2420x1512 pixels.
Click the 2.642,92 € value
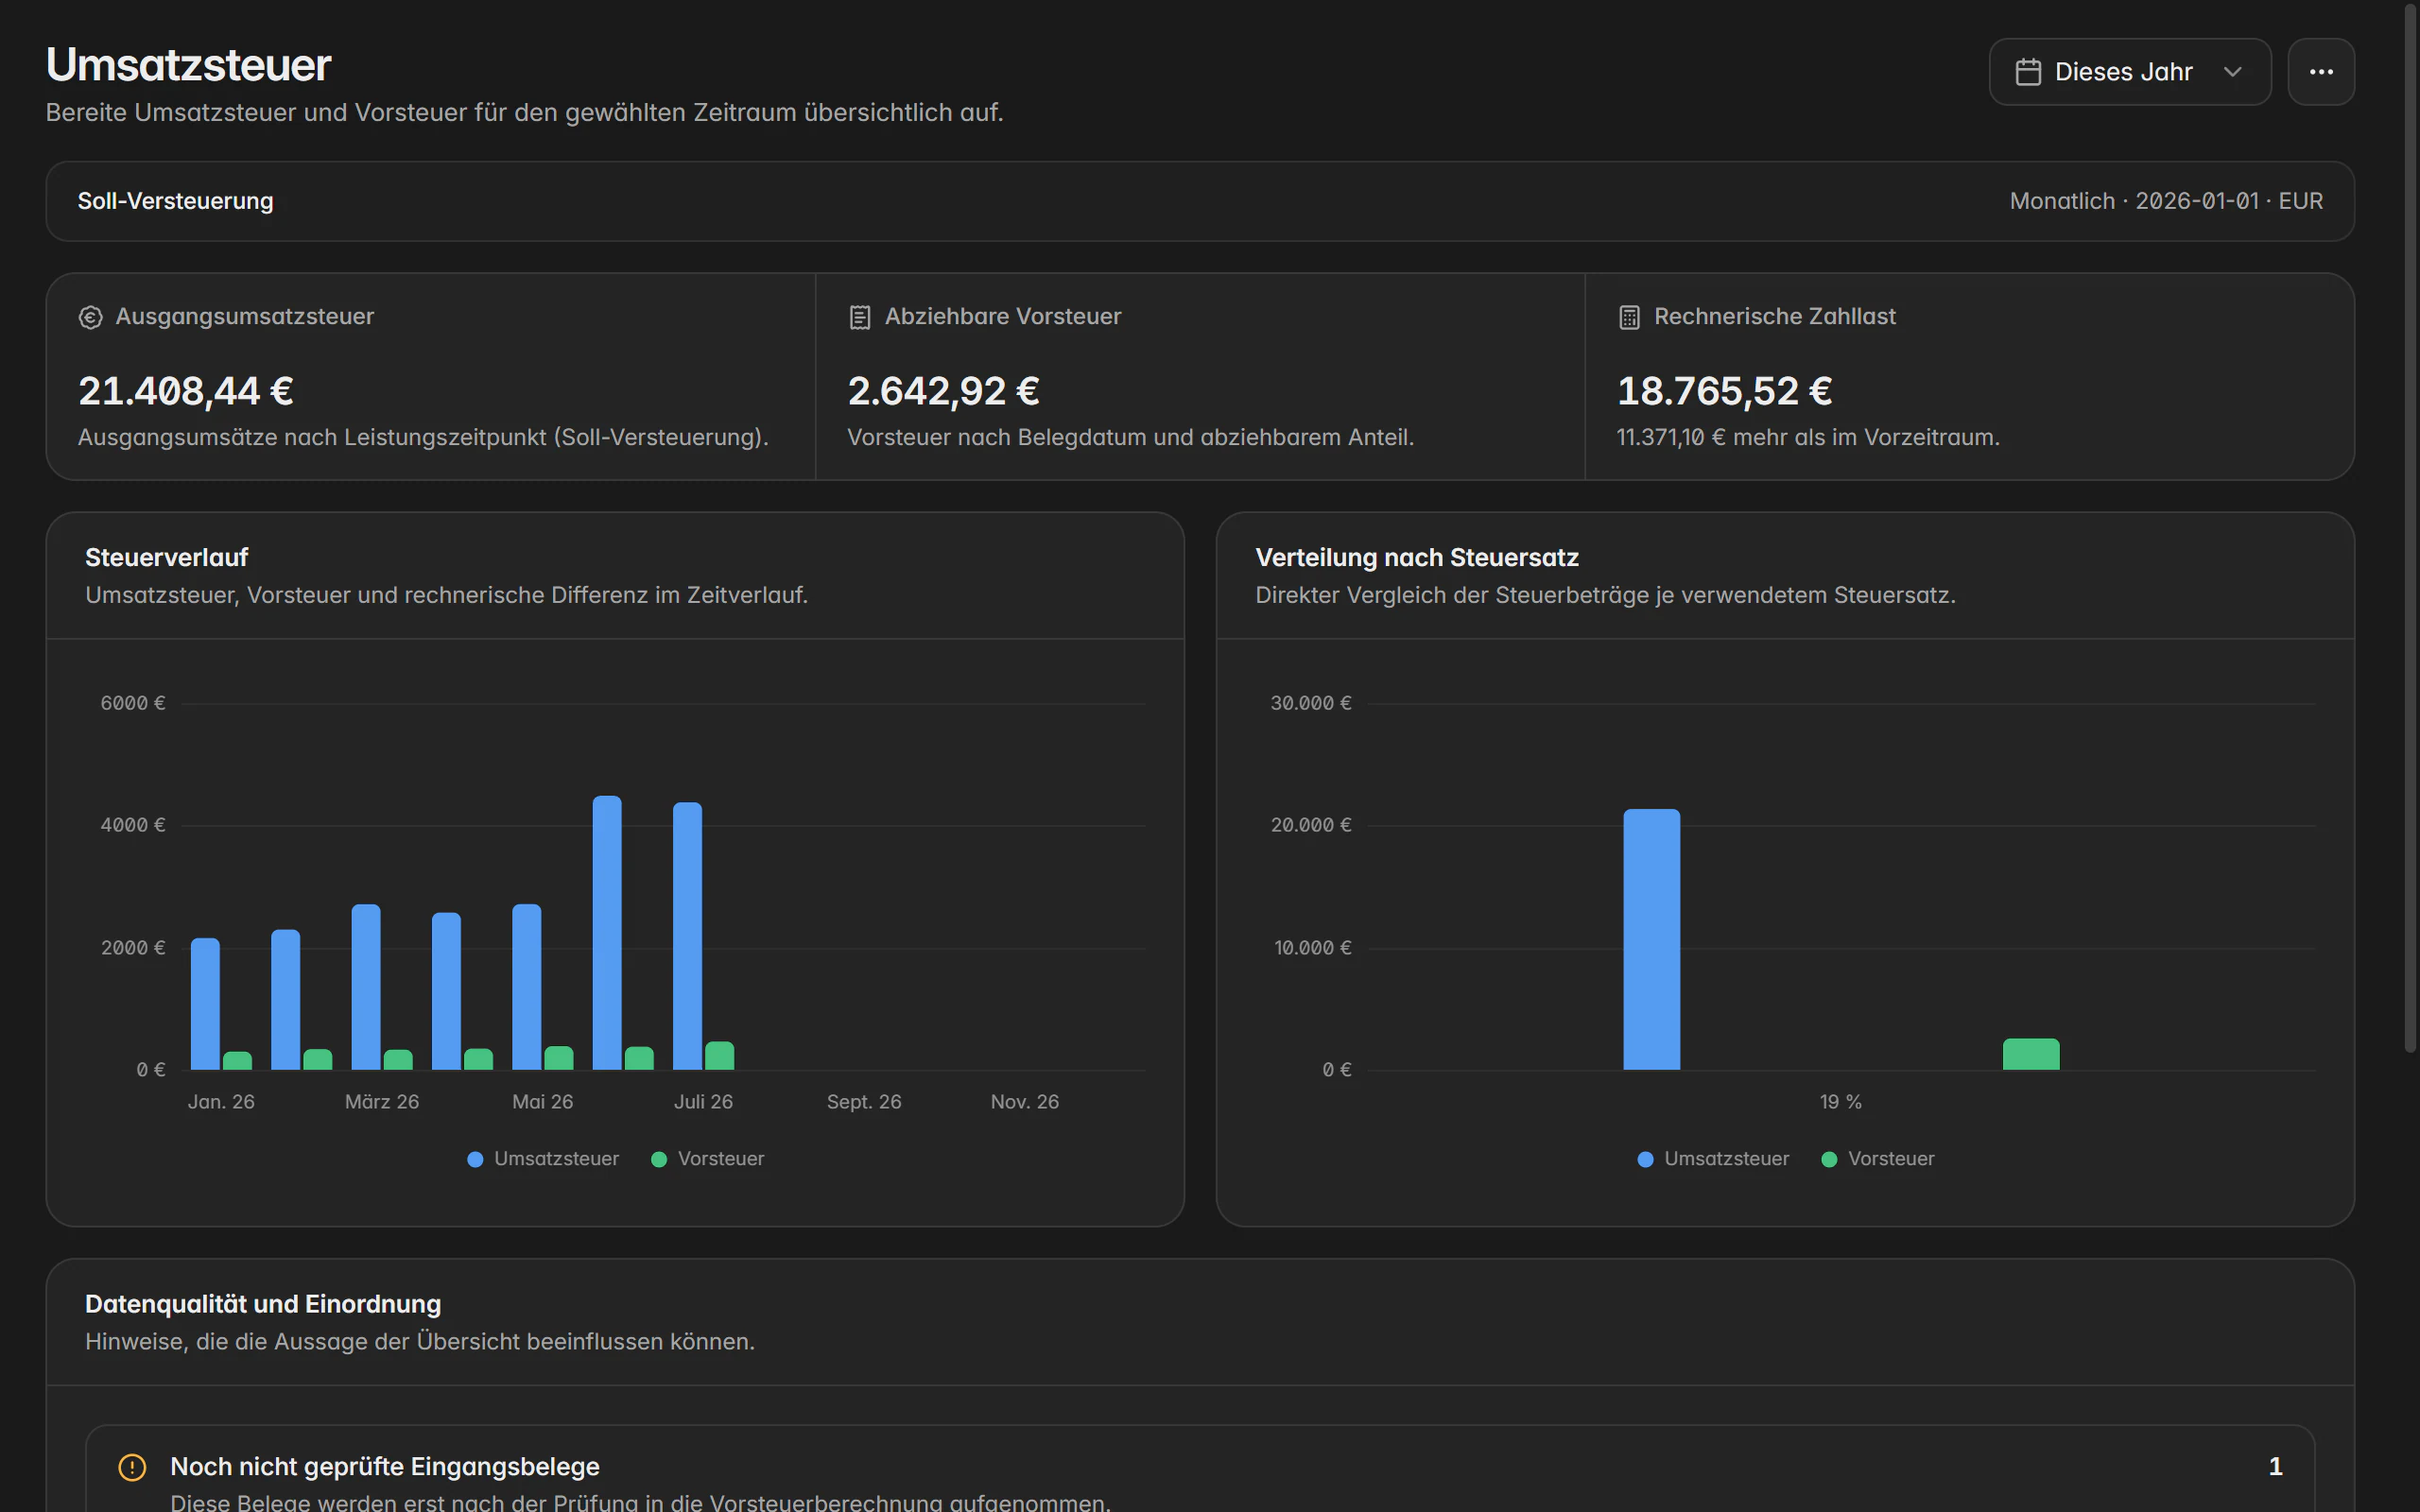coord(943,391)
